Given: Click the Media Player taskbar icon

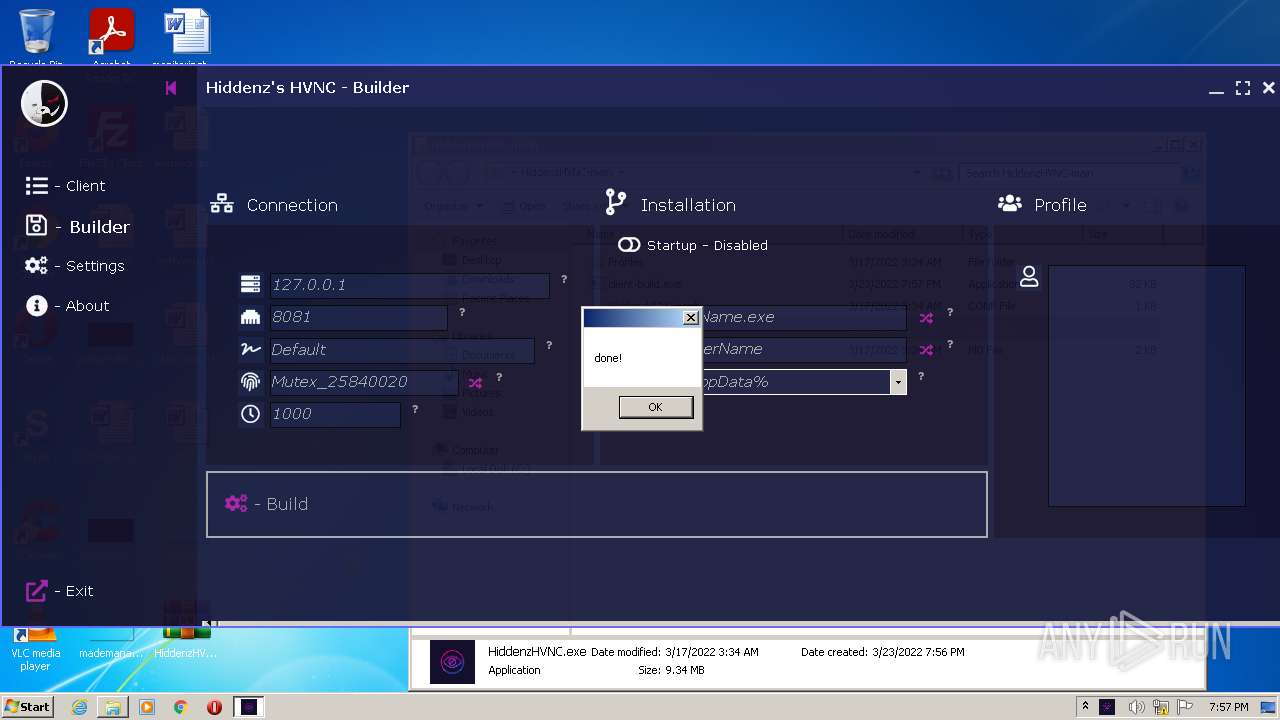Looking at the screenshot, I should pos(146,707).
